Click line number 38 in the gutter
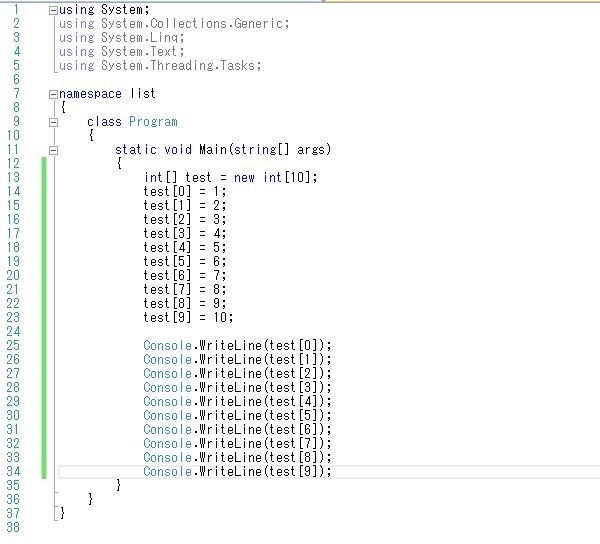 13,527
